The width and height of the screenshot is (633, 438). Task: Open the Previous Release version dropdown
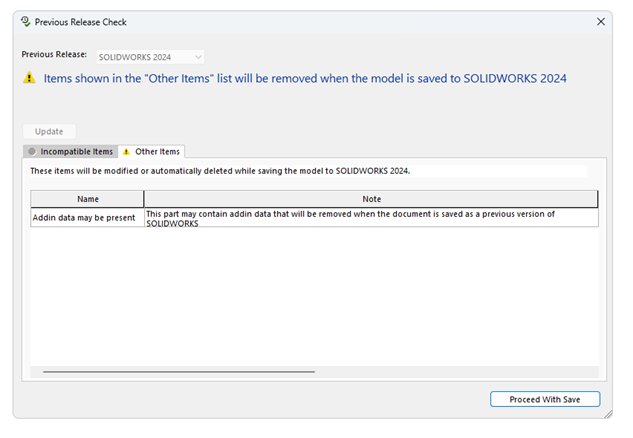149,57
